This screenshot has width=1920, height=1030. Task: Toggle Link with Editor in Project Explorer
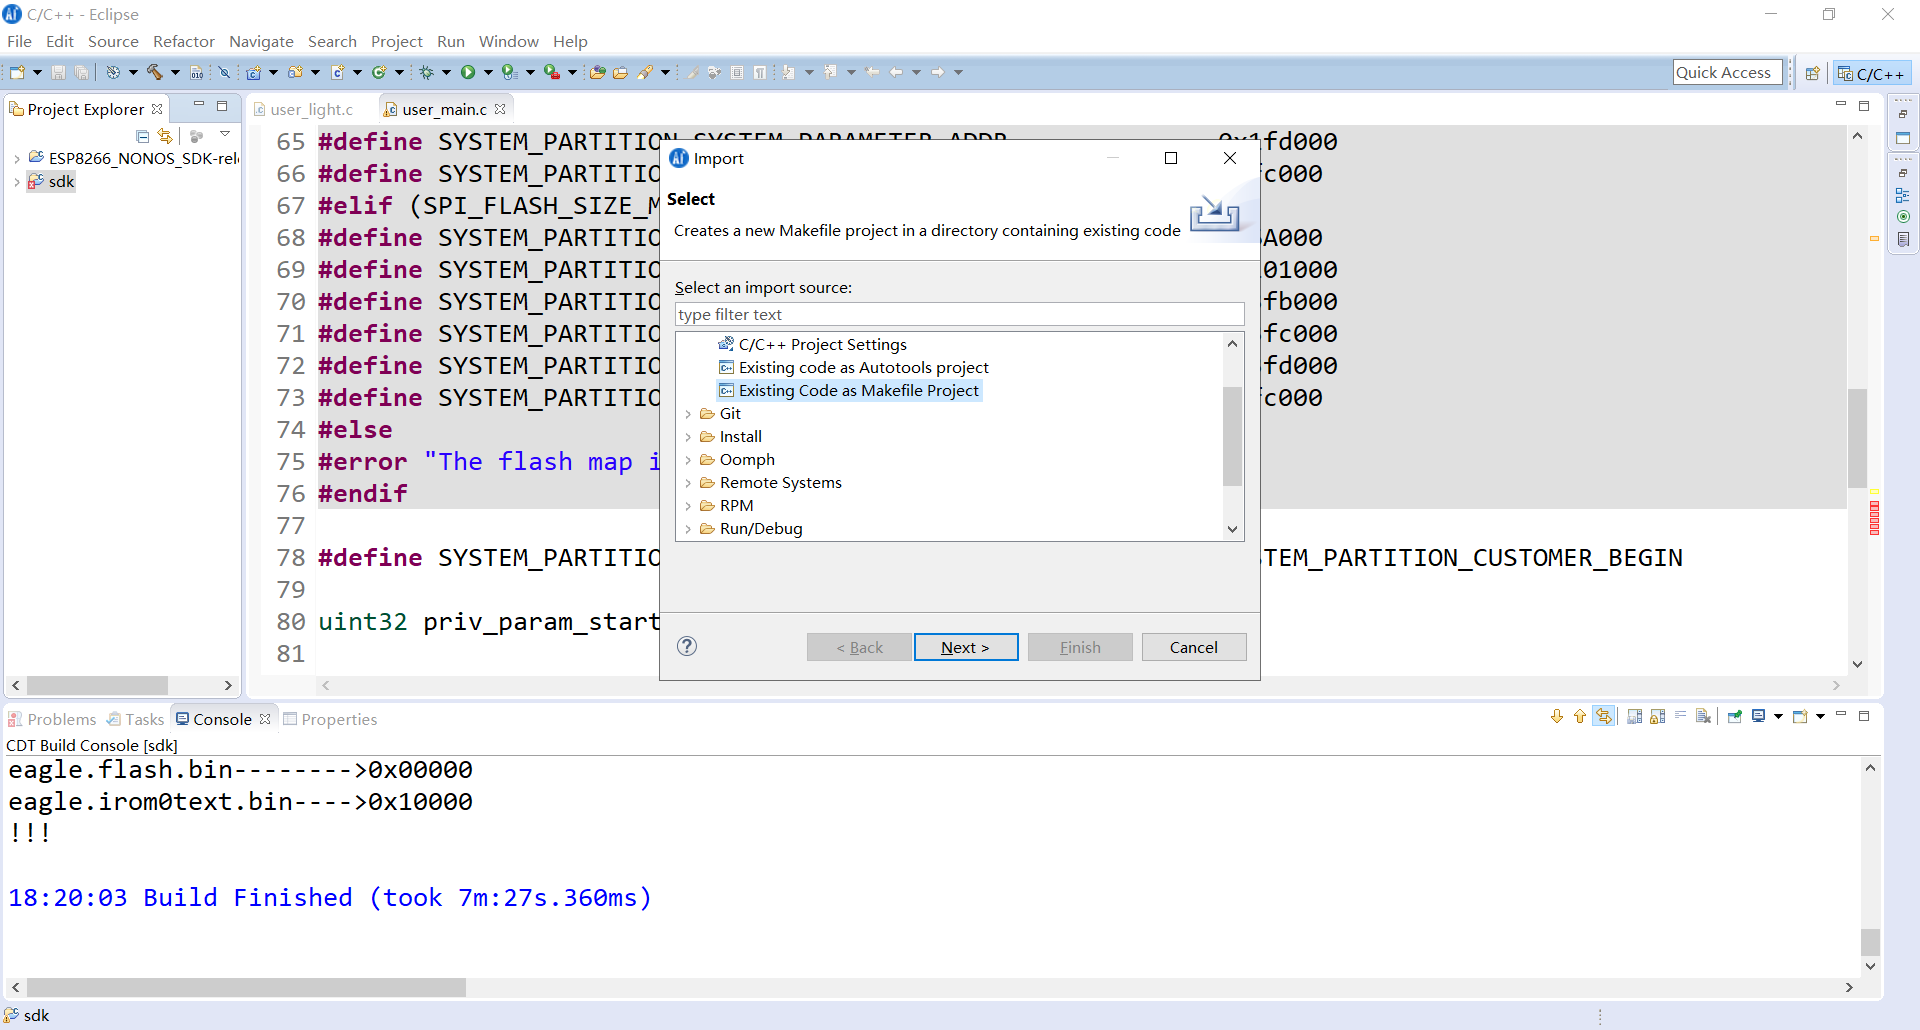(165, 135)
